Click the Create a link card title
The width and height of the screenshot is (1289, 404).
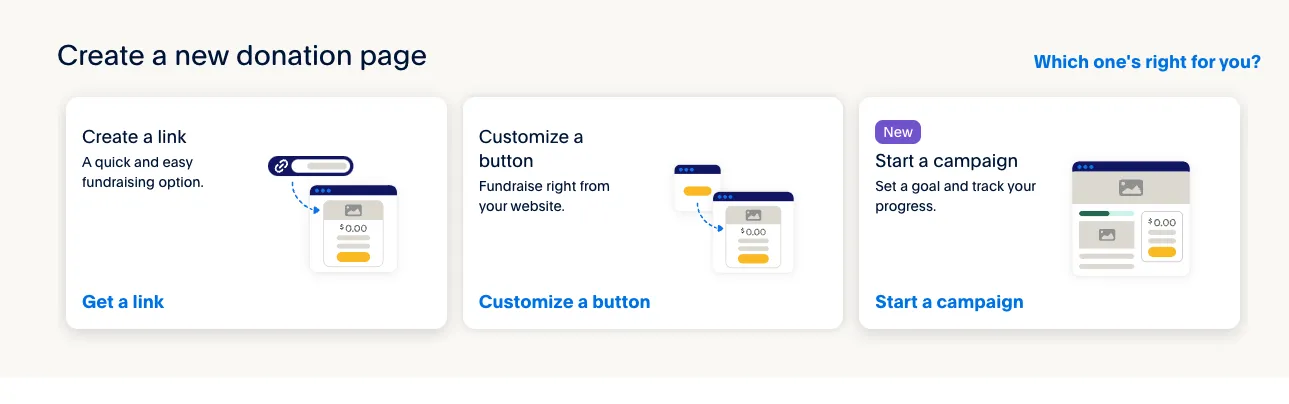click(x=134, y=137)
